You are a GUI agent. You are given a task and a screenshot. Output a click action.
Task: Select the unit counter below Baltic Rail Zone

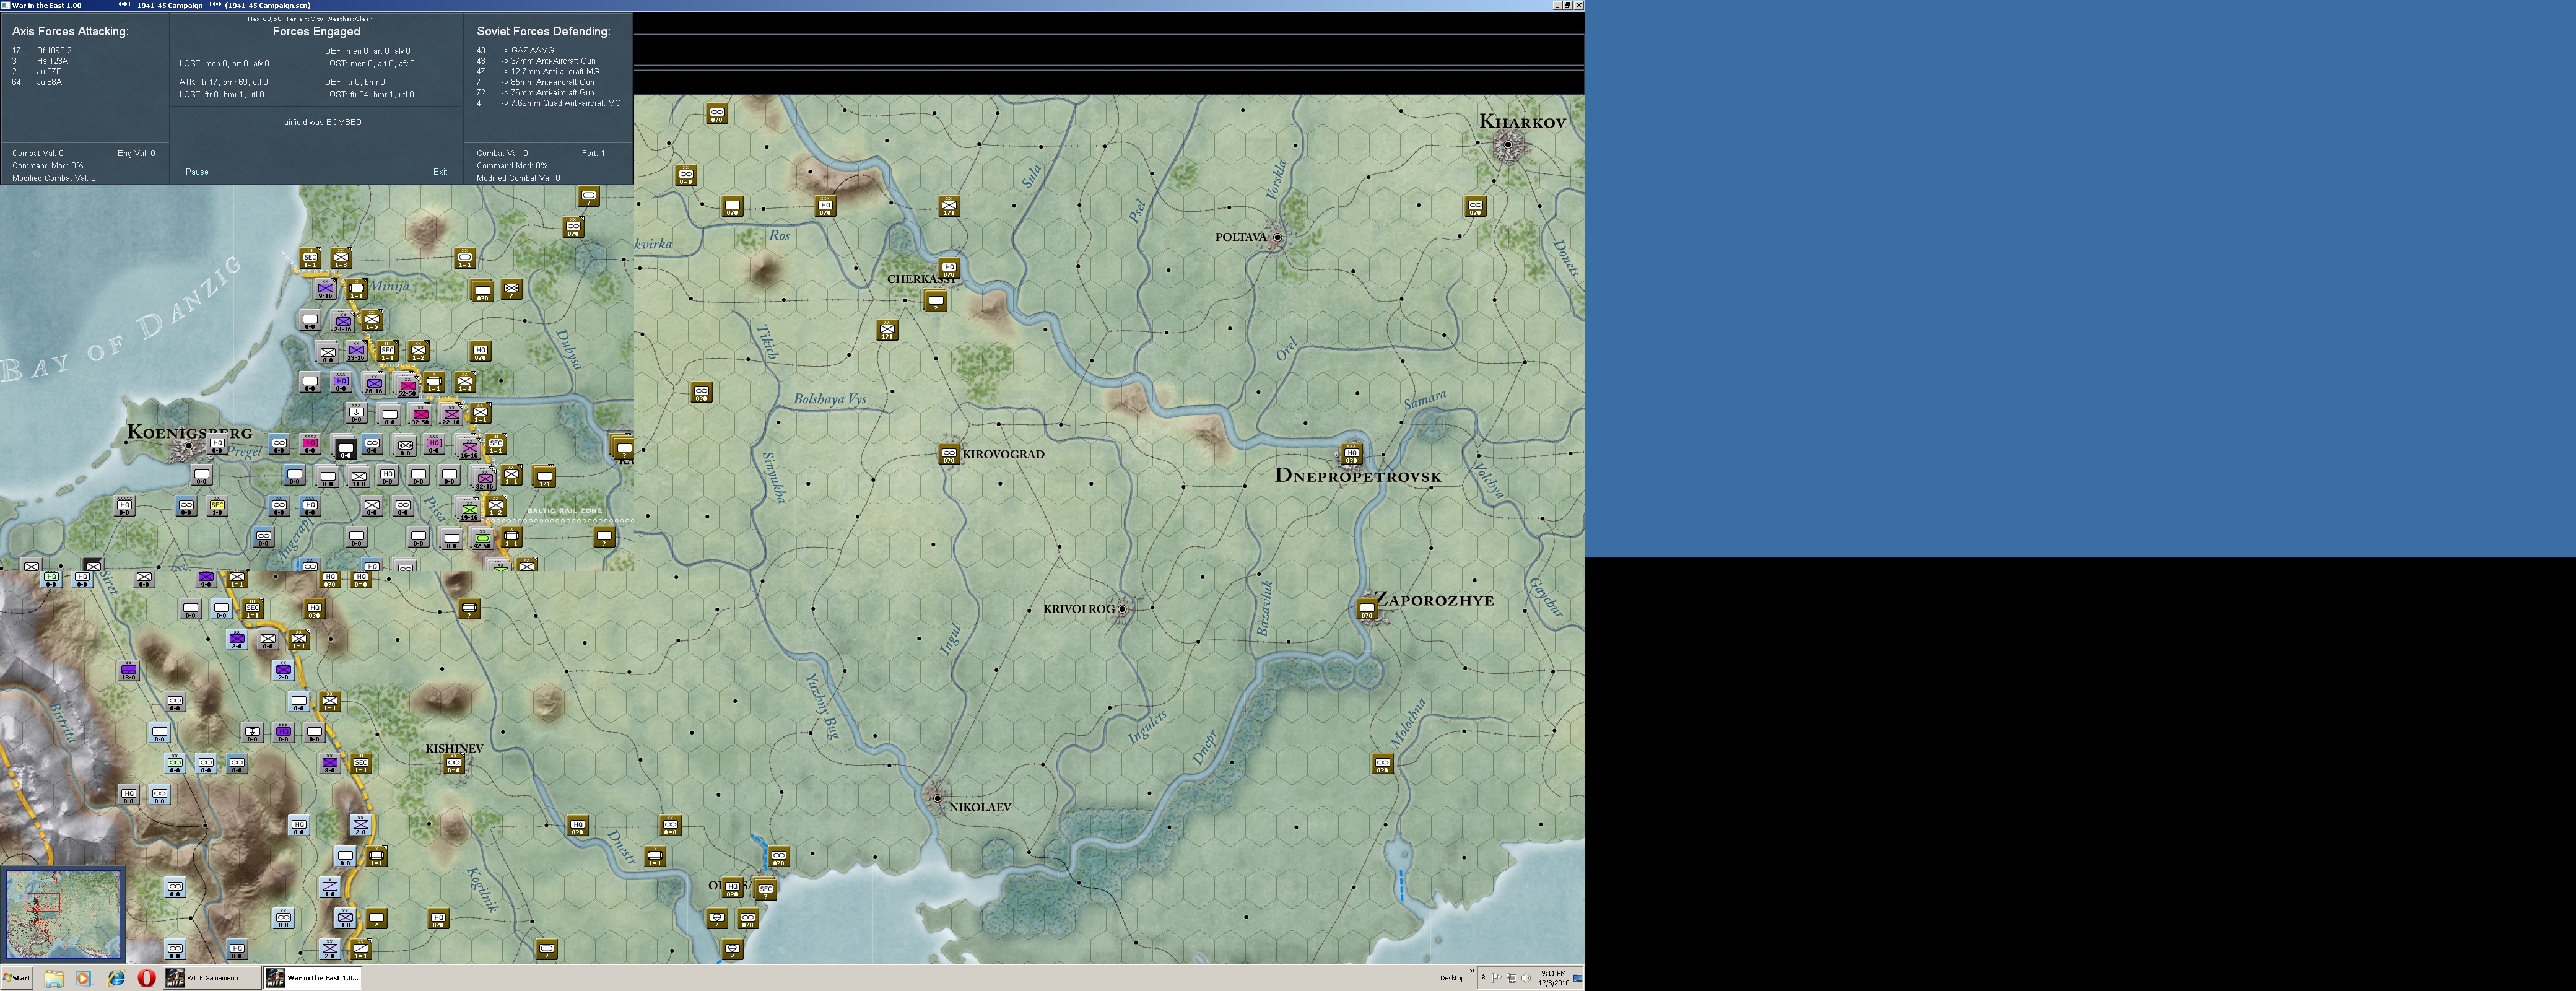coord(604,538)
